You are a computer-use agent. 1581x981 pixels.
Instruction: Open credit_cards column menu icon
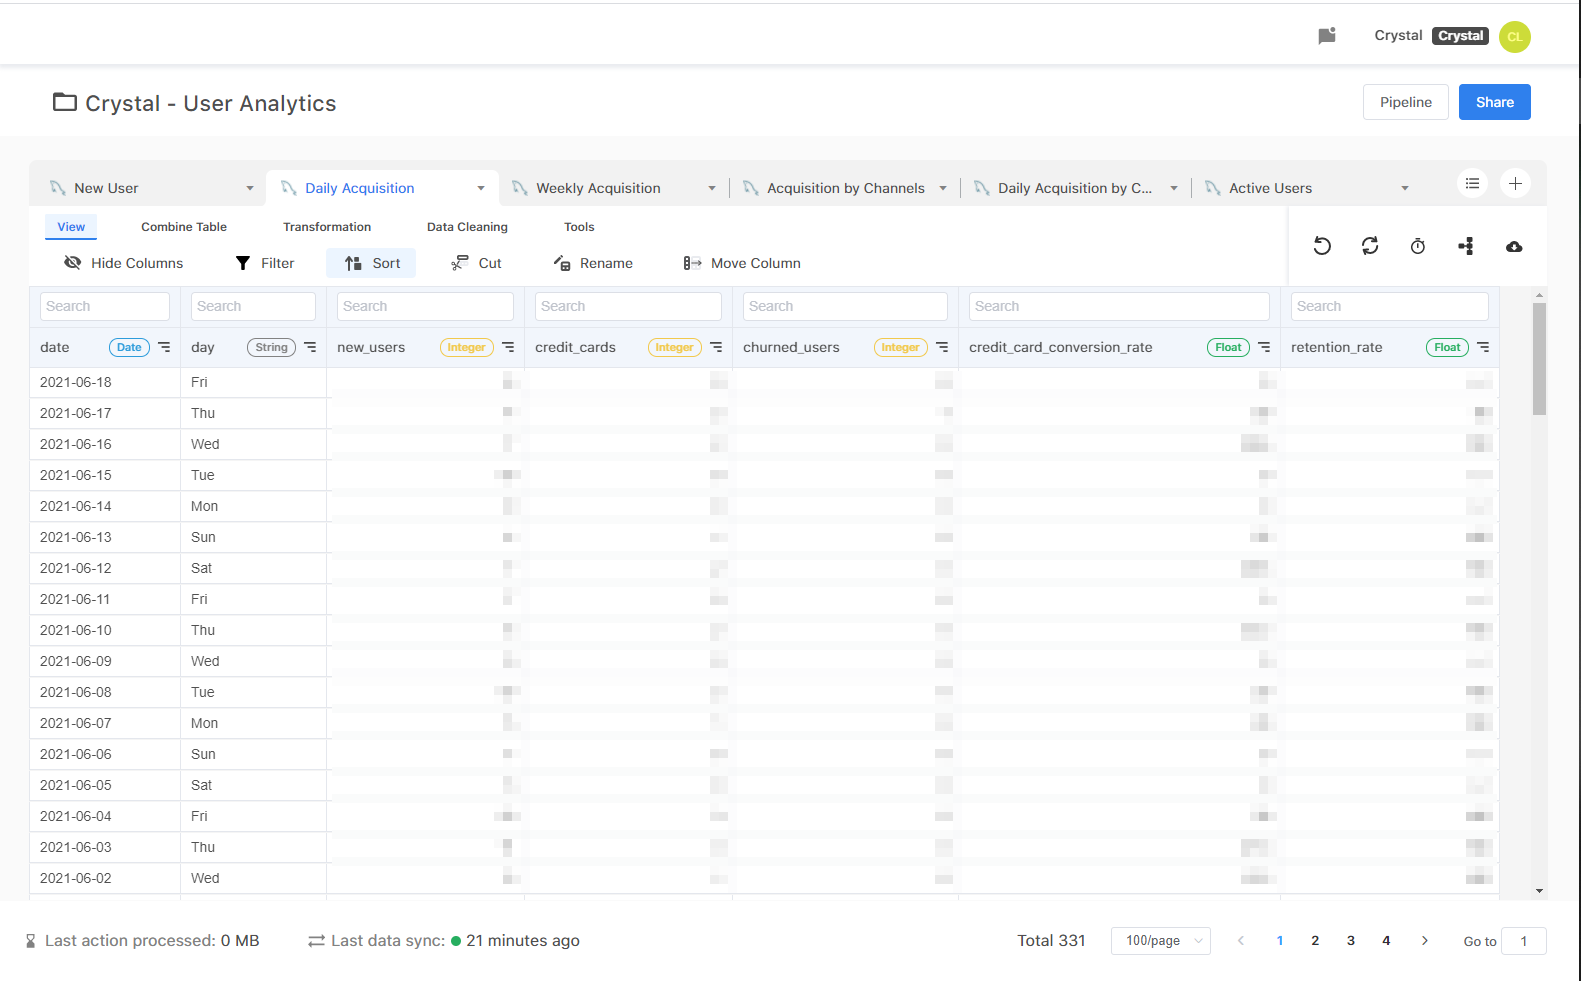pos(716,347)
